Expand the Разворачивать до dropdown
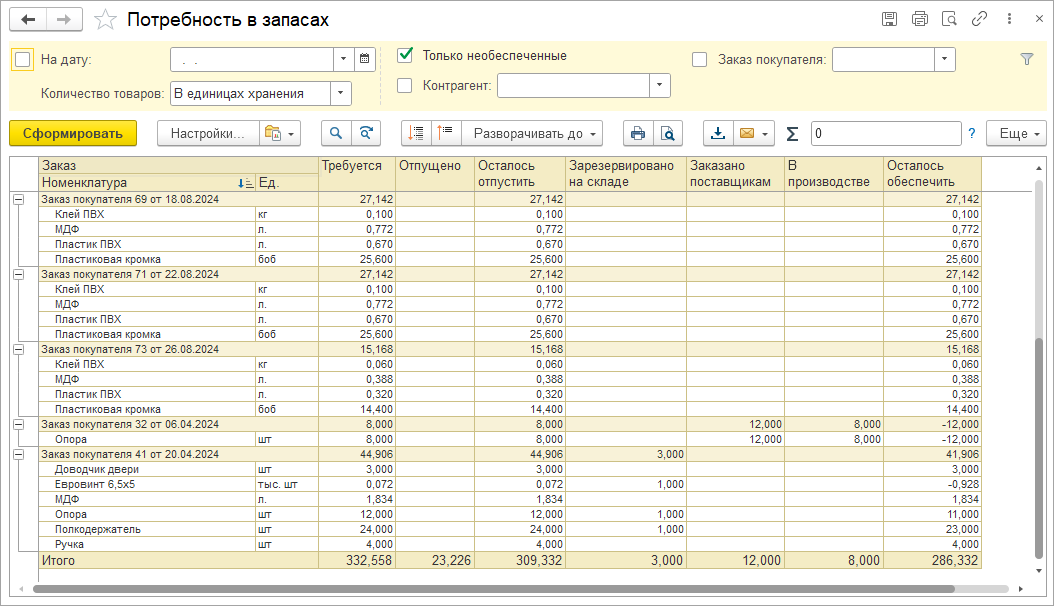This screenshot has height=606, width=1054. [532, 133]
